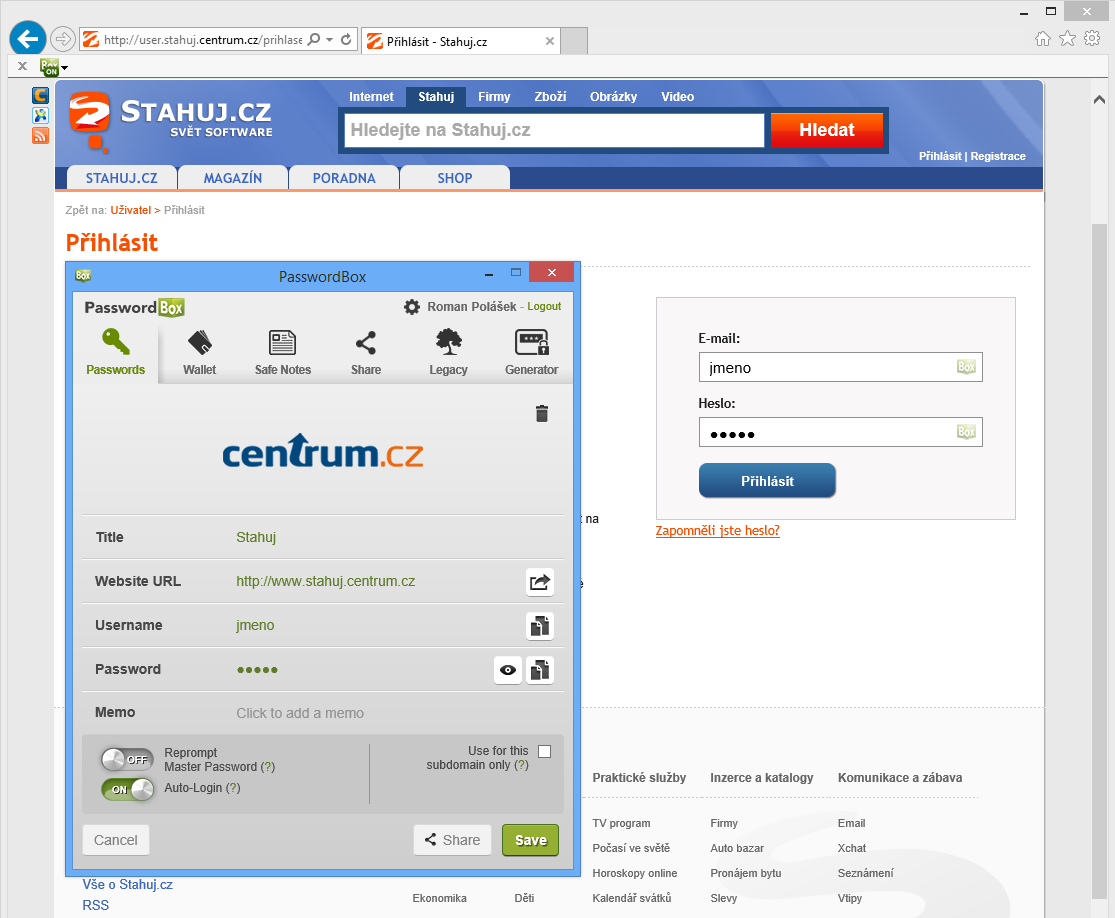Open the Passwords section in PasswordBox

pos(115,352)
